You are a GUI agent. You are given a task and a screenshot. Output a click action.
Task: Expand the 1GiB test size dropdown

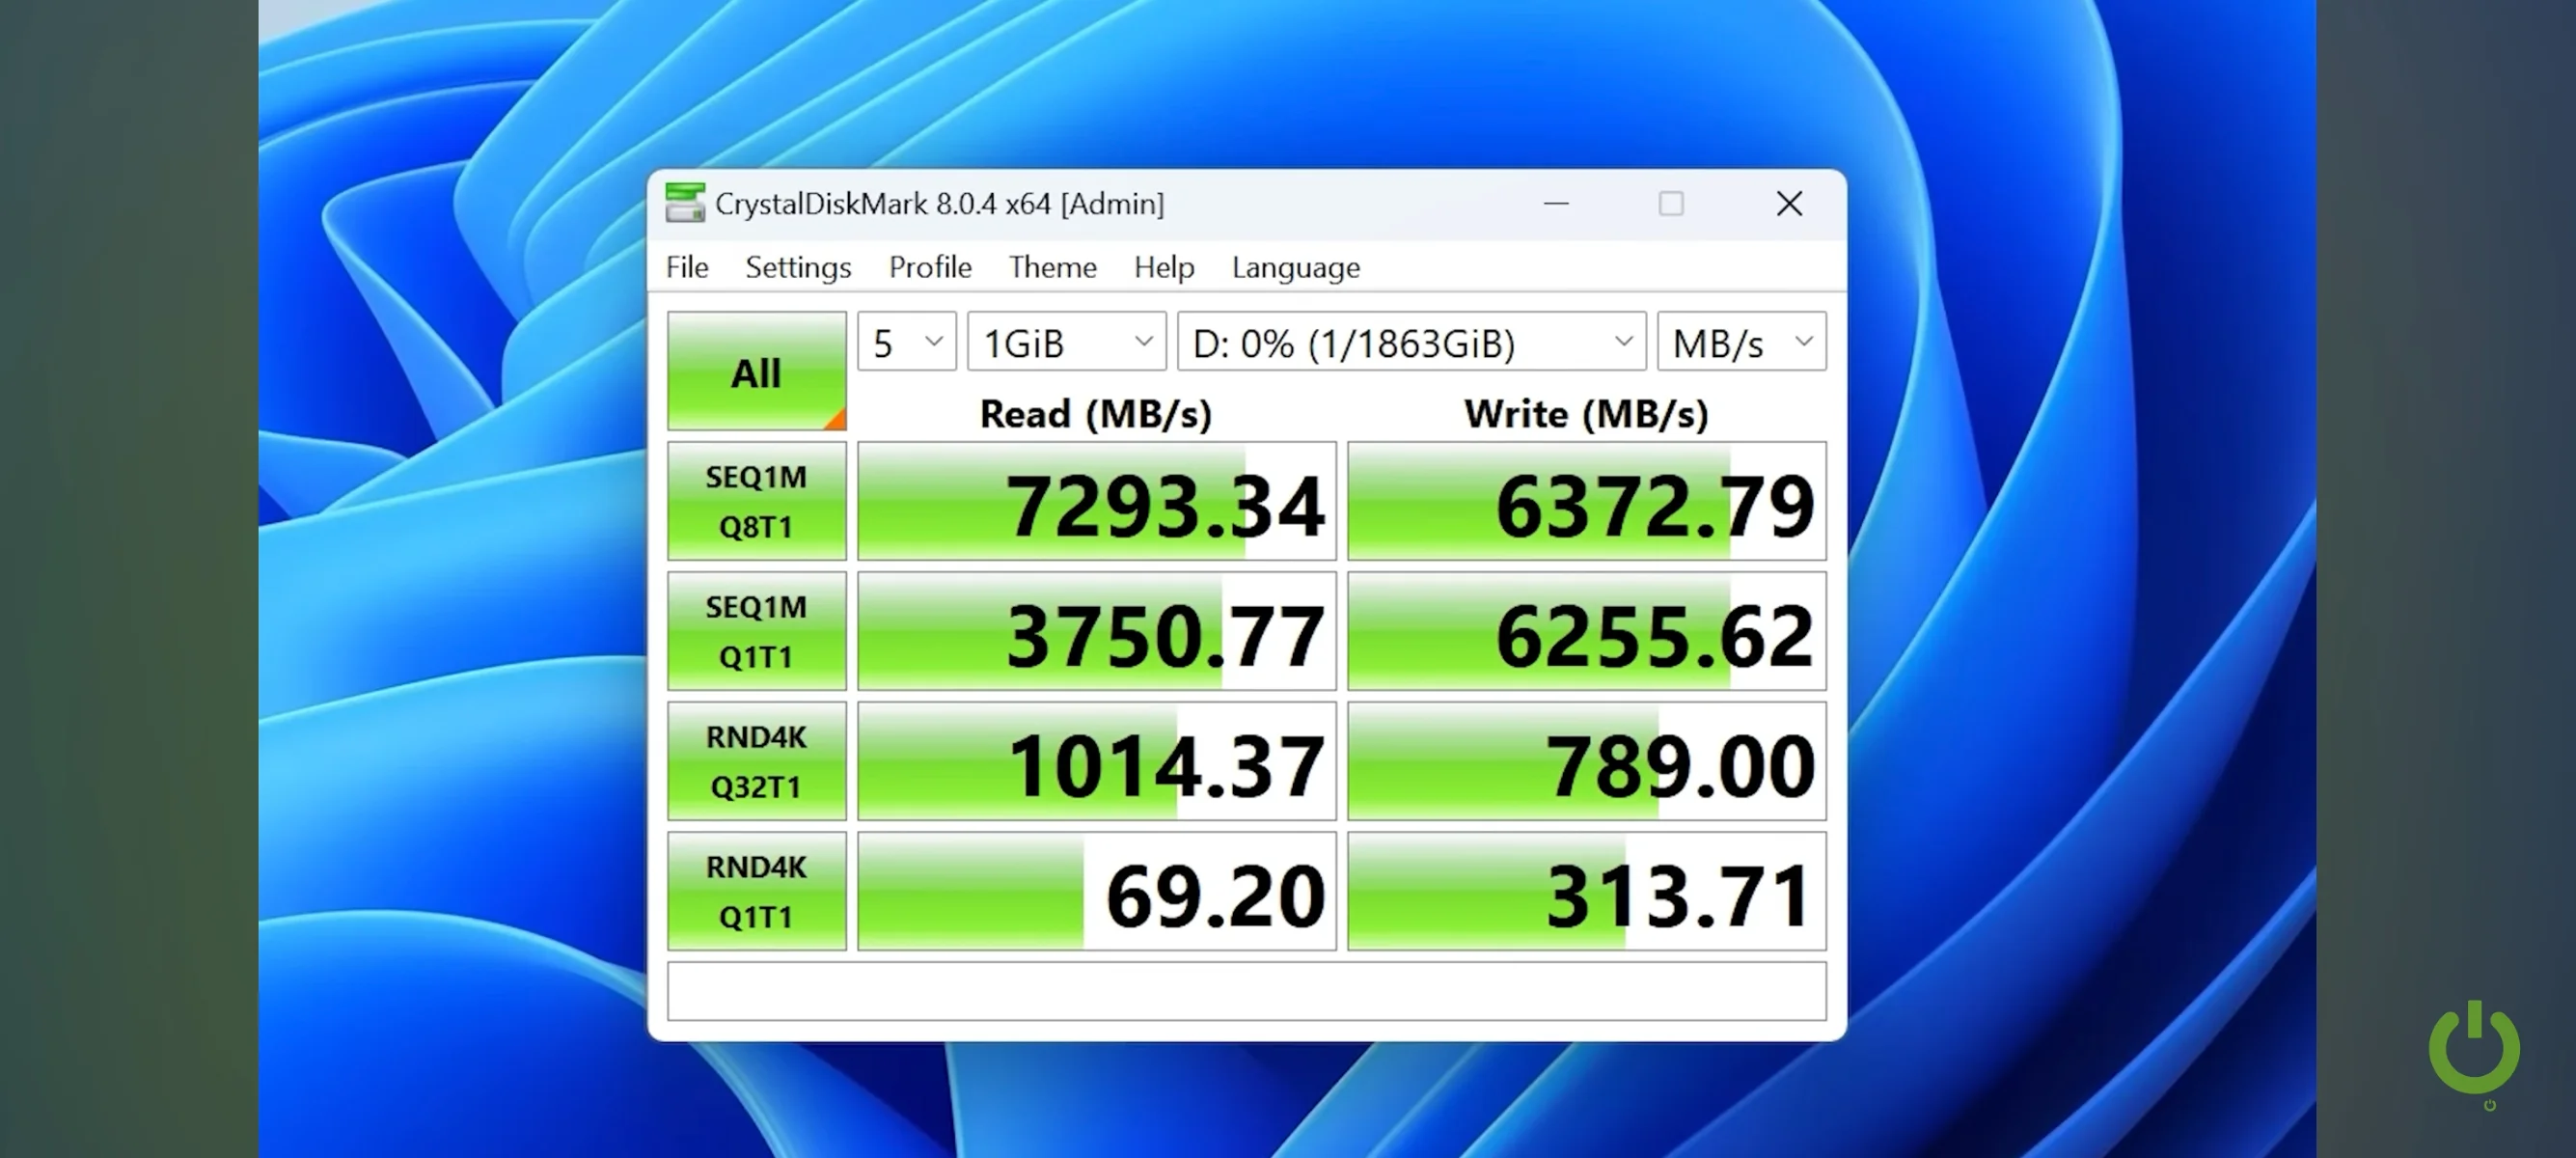1066,343
